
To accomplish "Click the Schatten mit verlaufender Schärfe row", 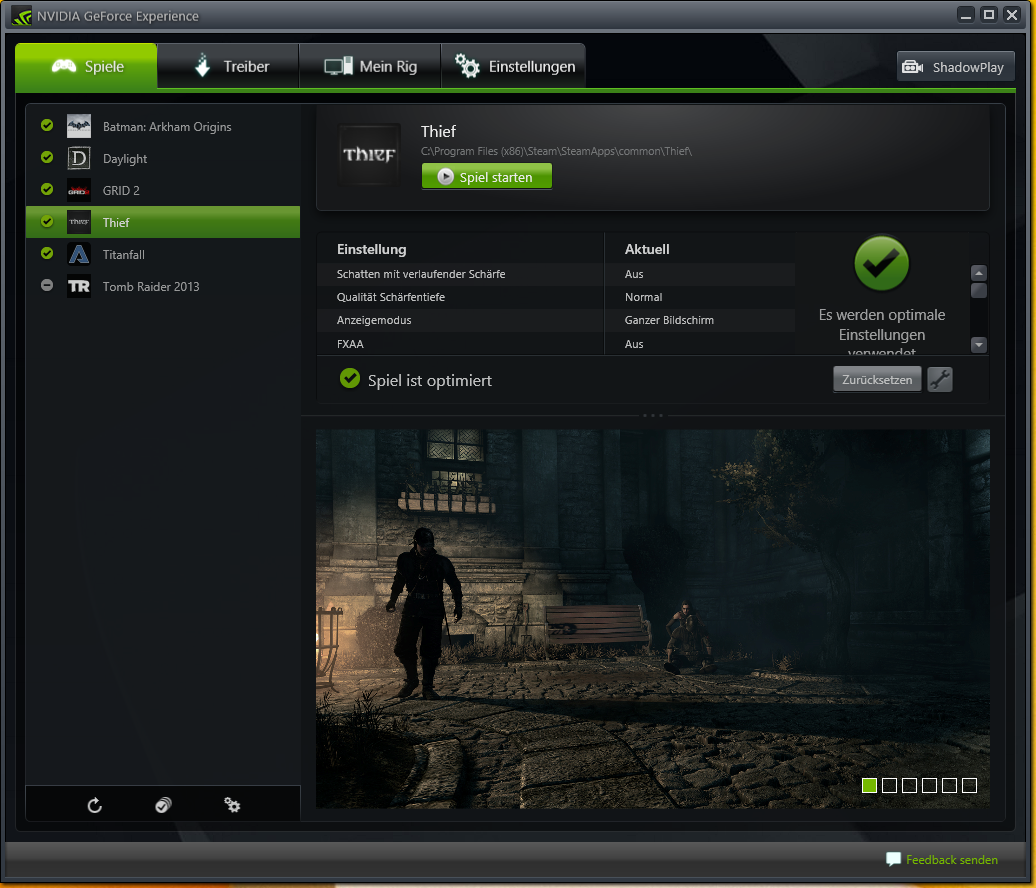I will pyautogui.click(x=556, y=274).
